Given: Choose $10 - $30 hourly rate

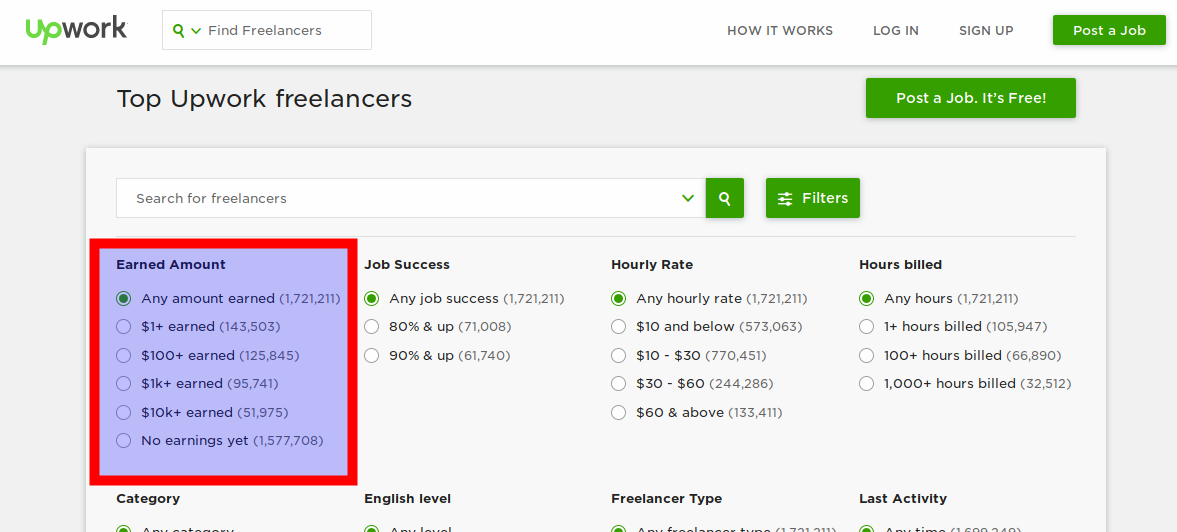Looking at the screenshot, I should [619, 355].
